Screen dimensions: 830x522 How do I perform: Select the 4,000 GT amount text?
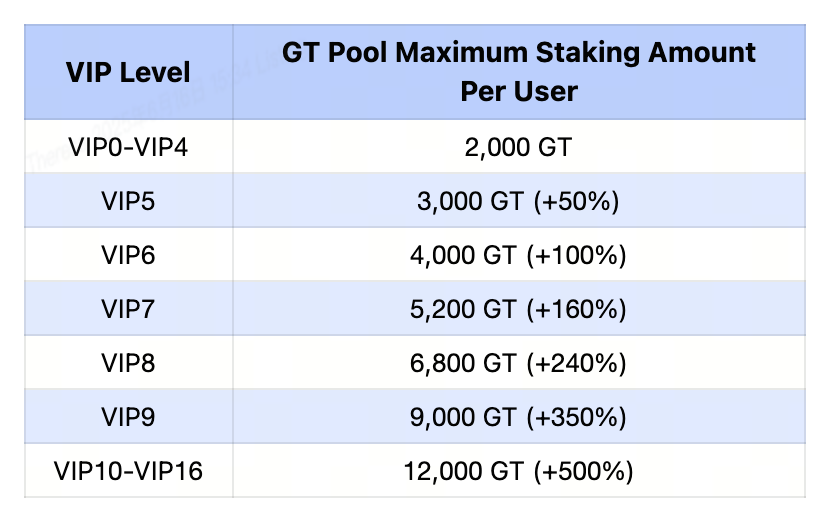point(463,256)
